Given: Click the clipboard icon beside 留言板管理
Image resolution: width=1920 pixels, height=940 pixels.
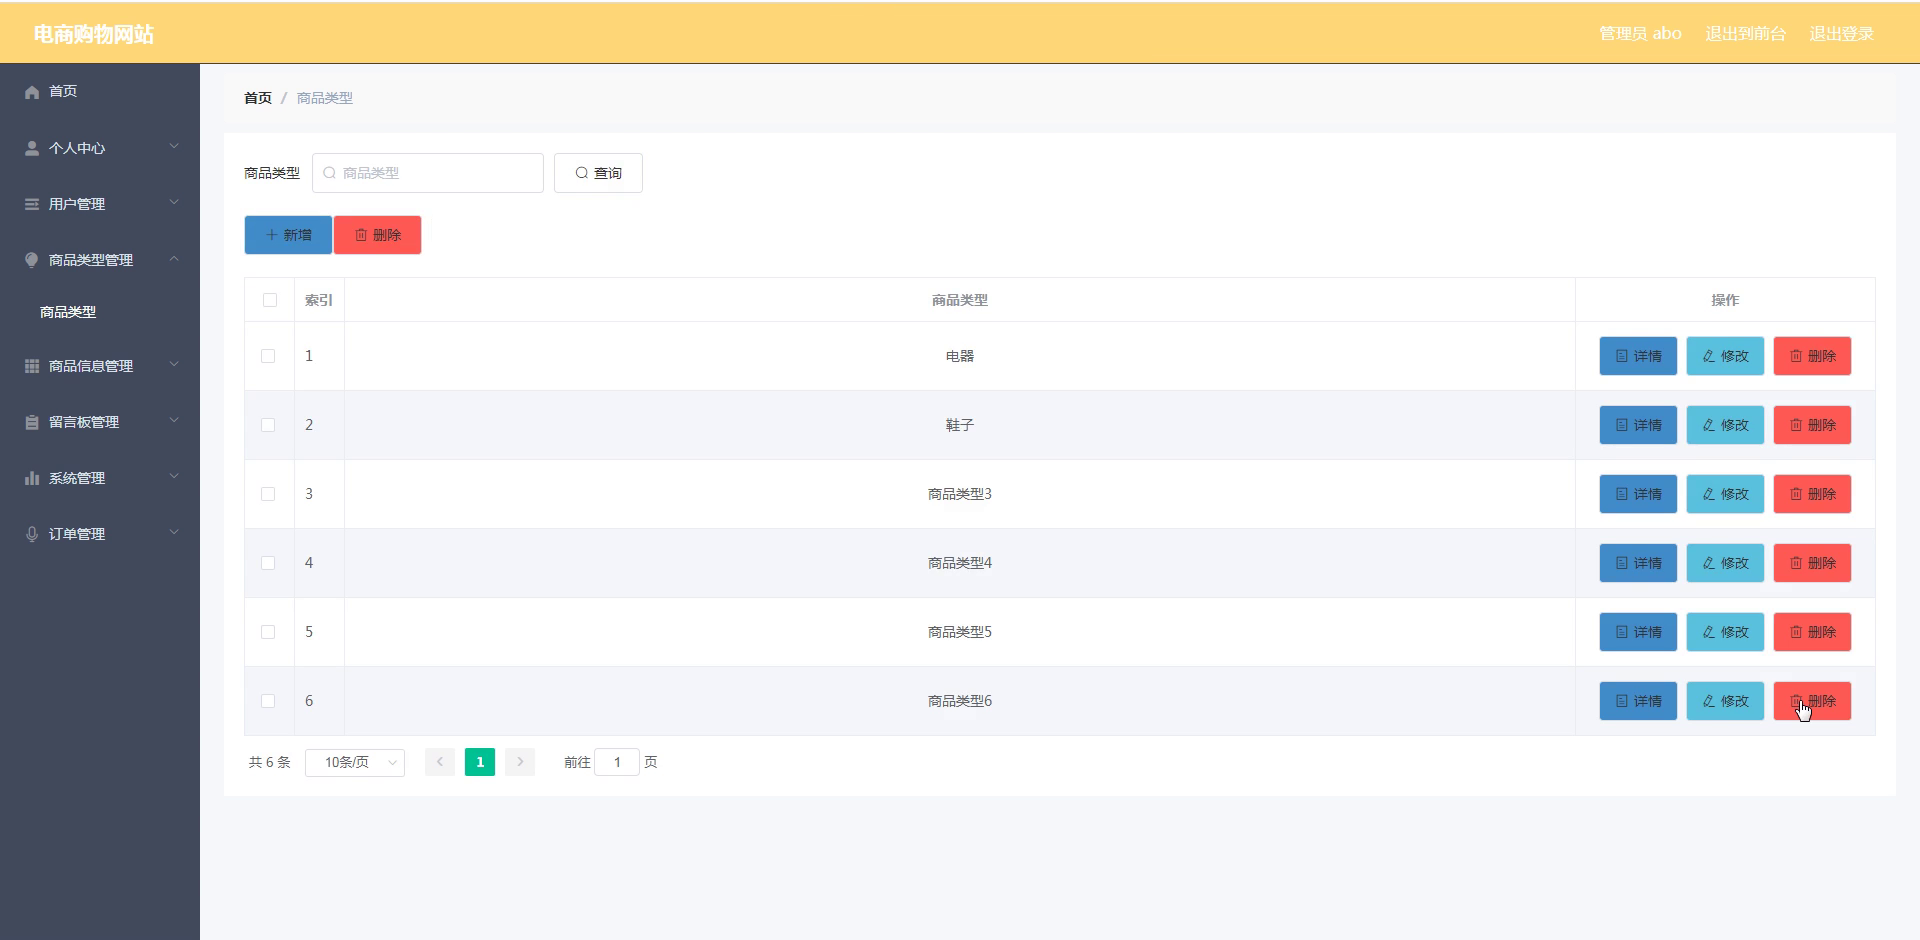Looking at the screenshot, I should click(x=32, y=422).
